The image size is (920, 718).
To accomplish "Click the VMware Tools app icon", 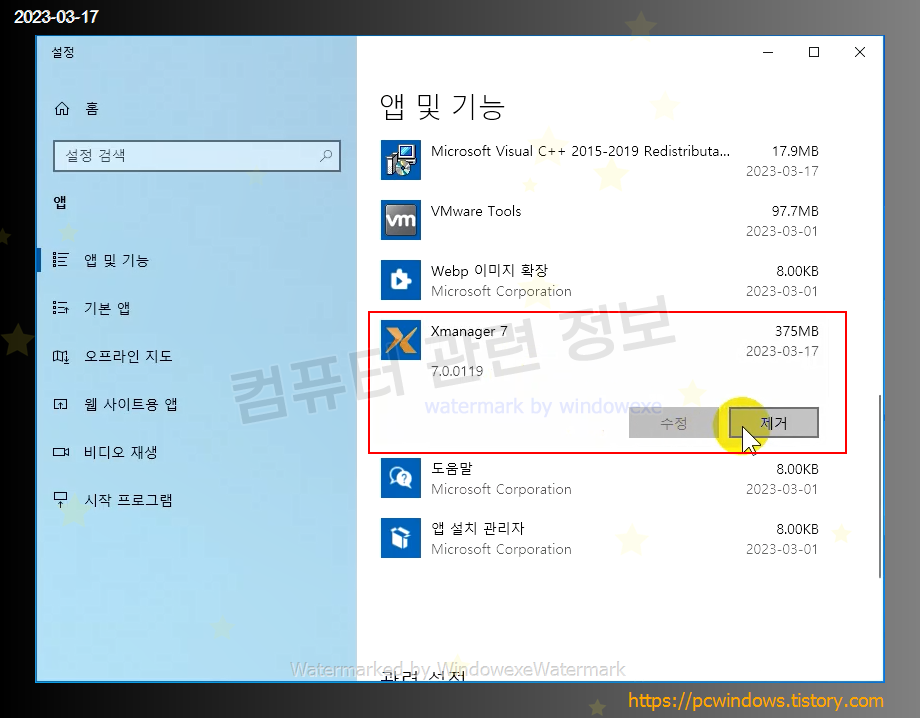I will pyautogui.click(x=401, y=220).
